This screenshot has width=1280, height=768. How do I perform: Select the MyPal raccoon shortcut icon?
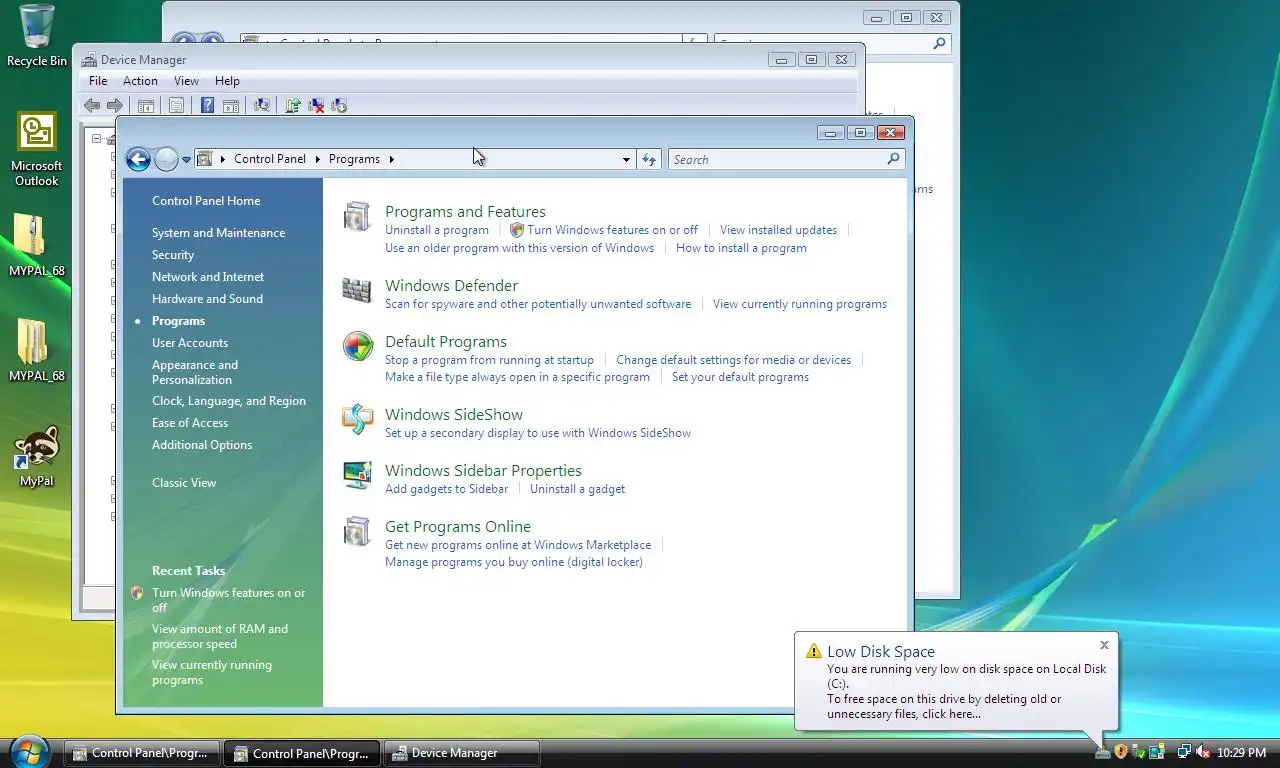coord(37,457)
